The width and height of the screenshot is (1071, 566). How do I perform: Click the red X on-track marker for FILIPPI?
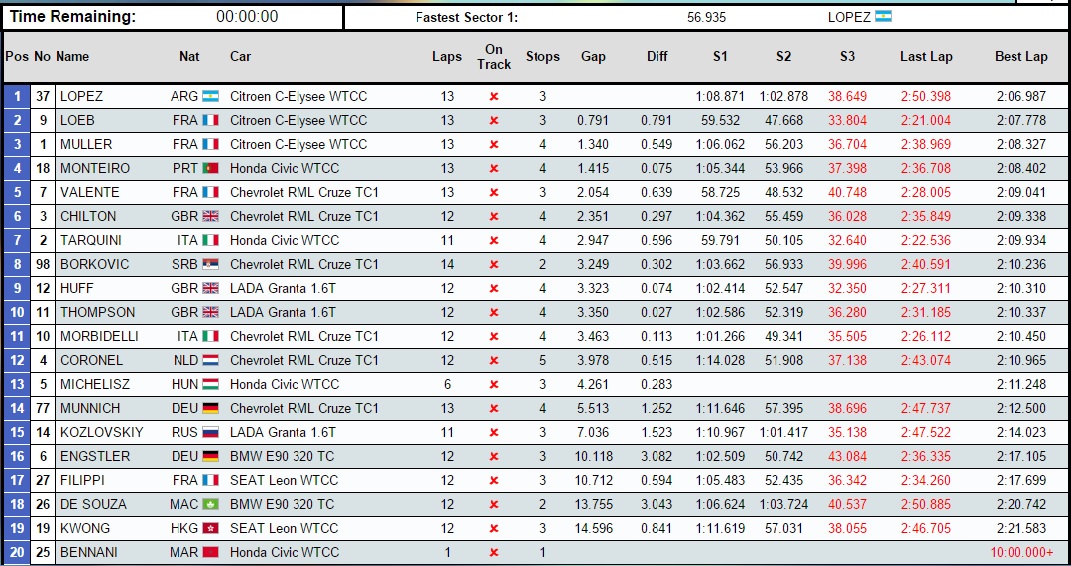click(493, 480)
